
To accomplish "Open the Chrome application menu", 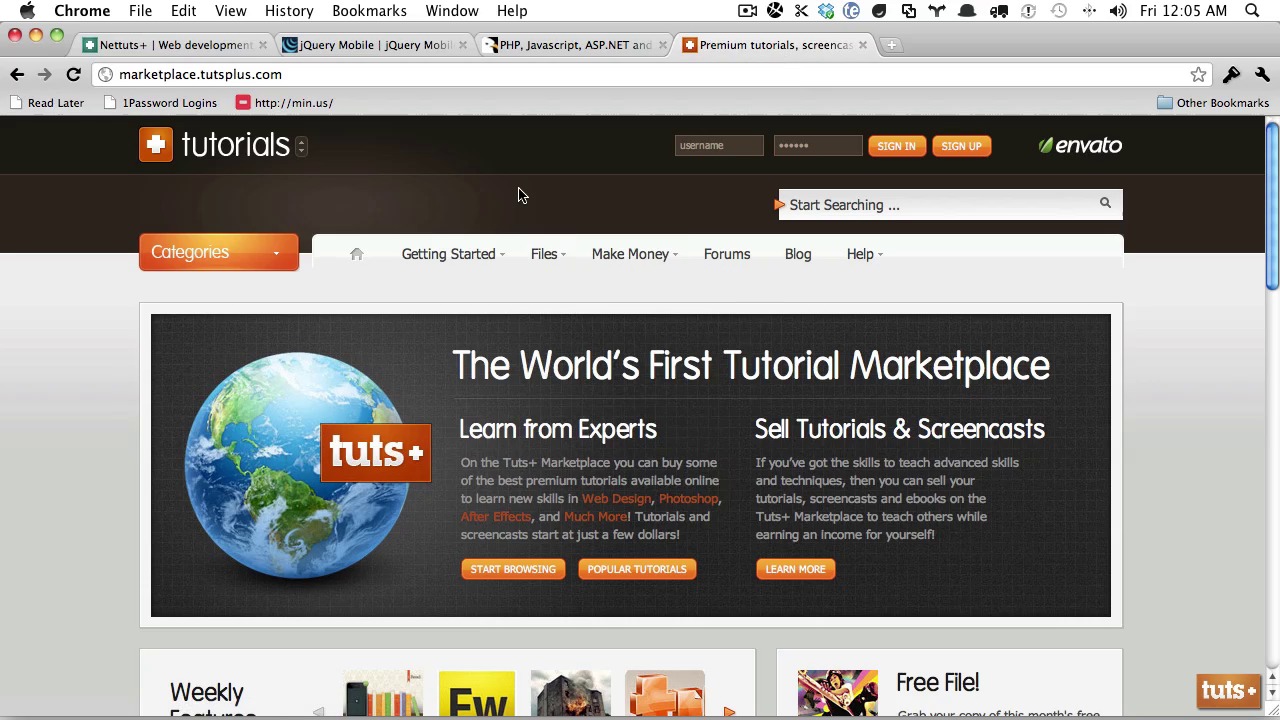I will 82,11.
